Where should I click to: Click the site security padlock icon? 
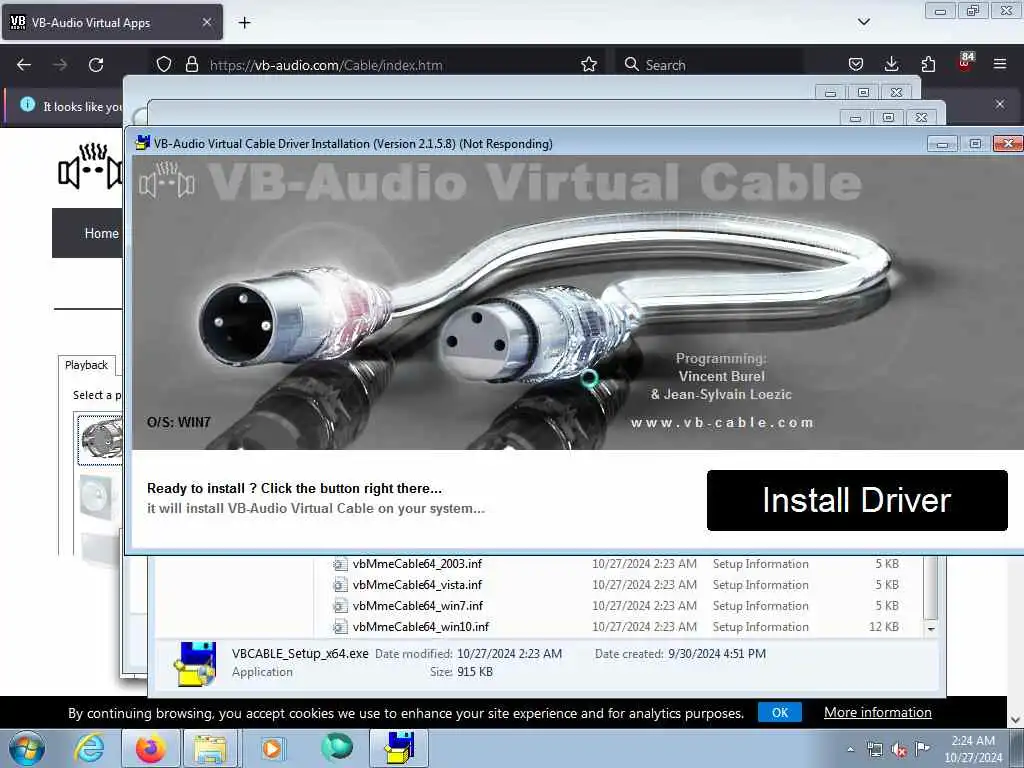click(191, 64)
